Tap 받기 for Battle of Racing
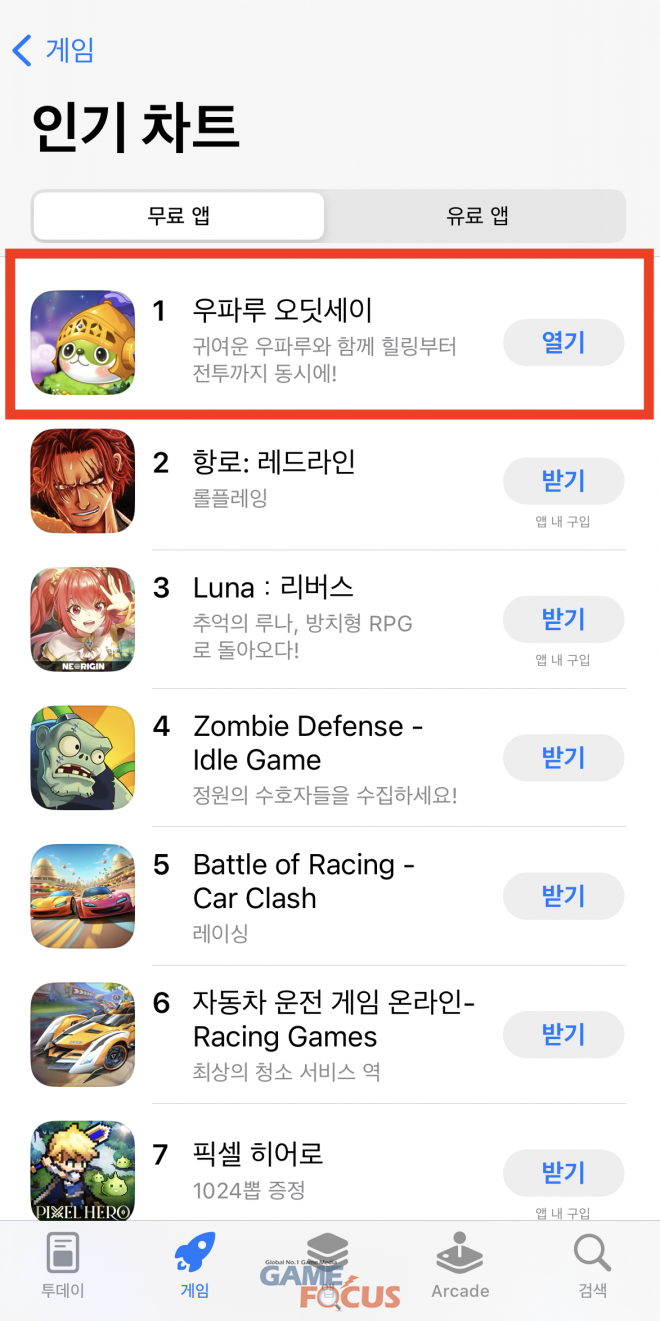660x1321 pixels. click(563, 896)
